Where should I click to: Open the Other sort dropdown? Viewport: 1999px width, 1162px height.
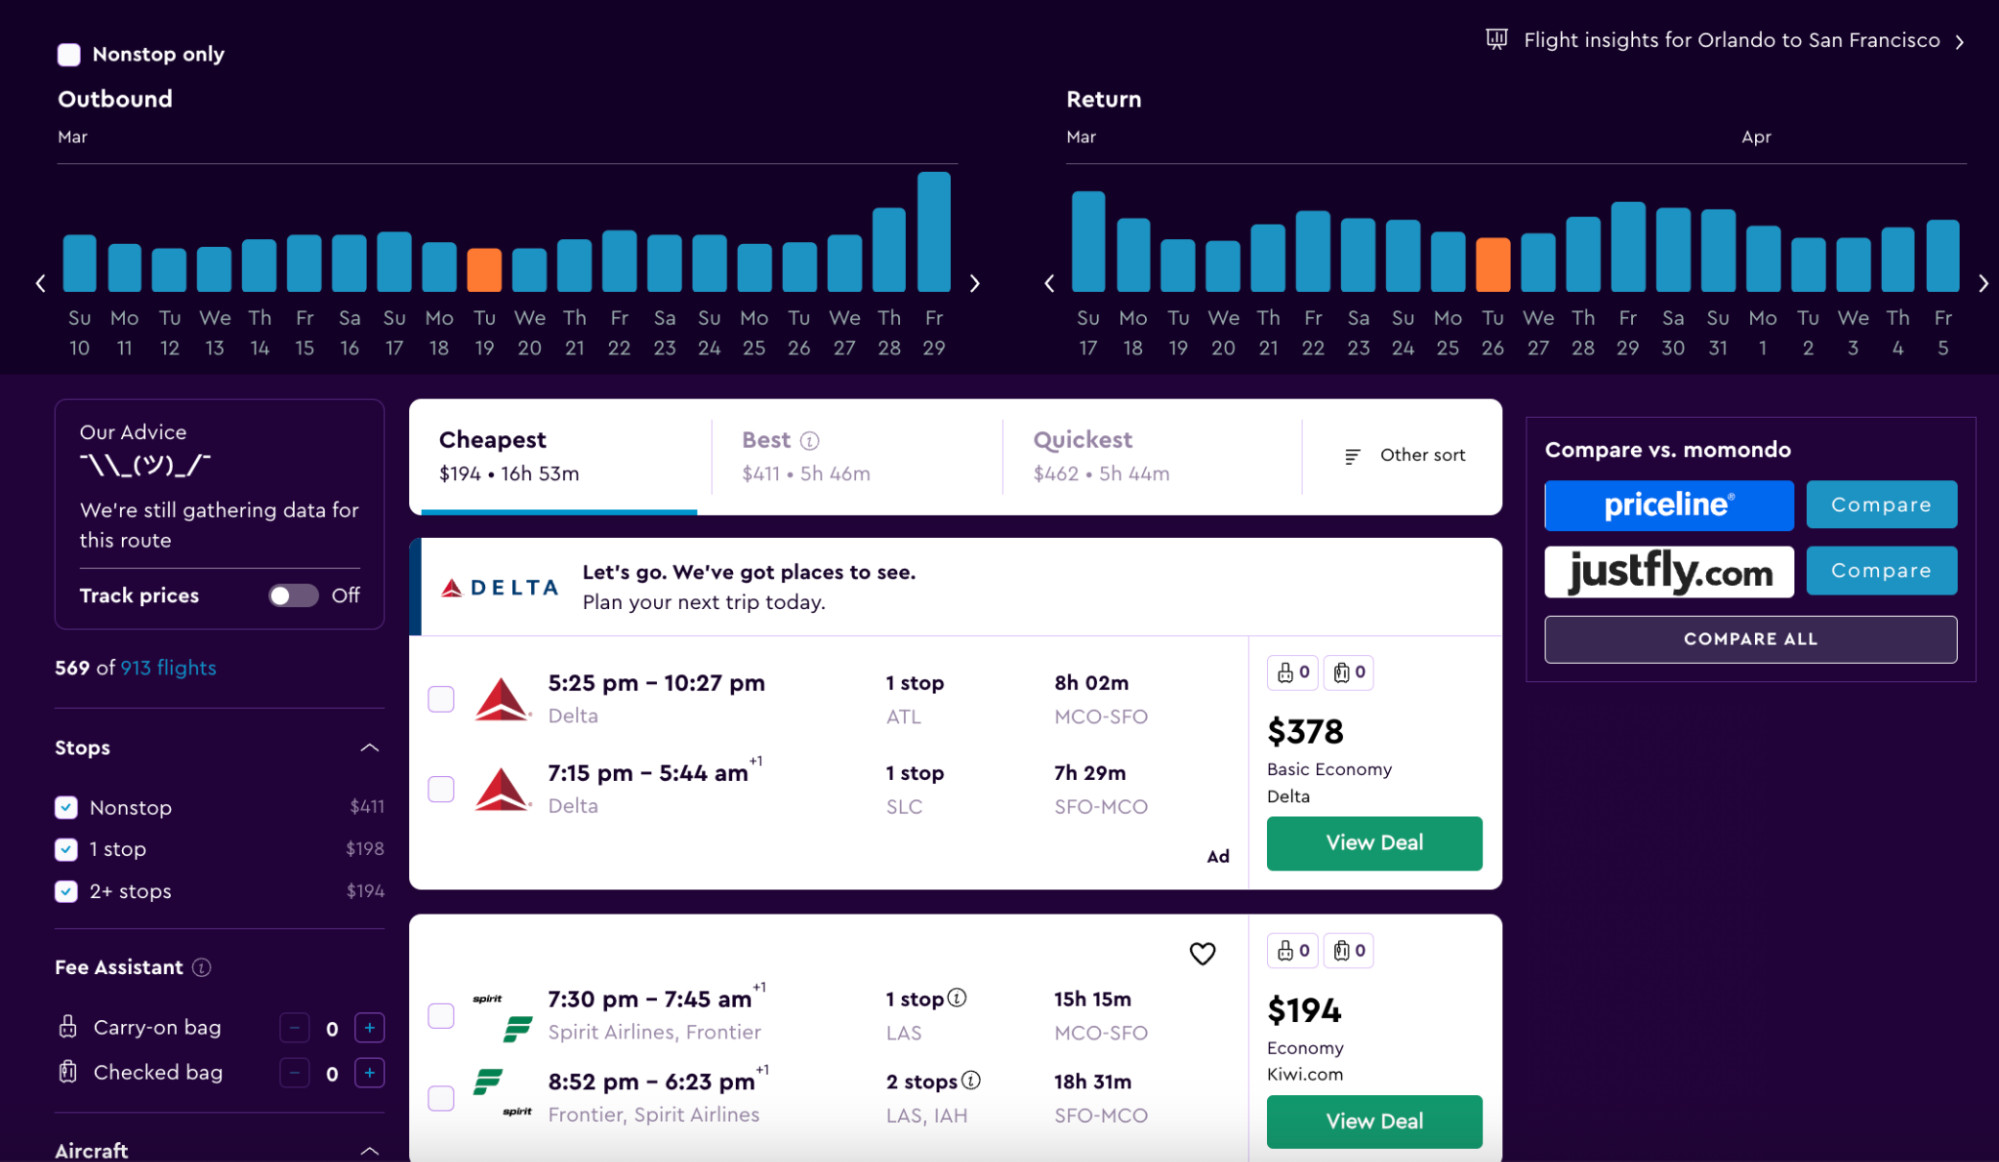(x=1404, y=456)
